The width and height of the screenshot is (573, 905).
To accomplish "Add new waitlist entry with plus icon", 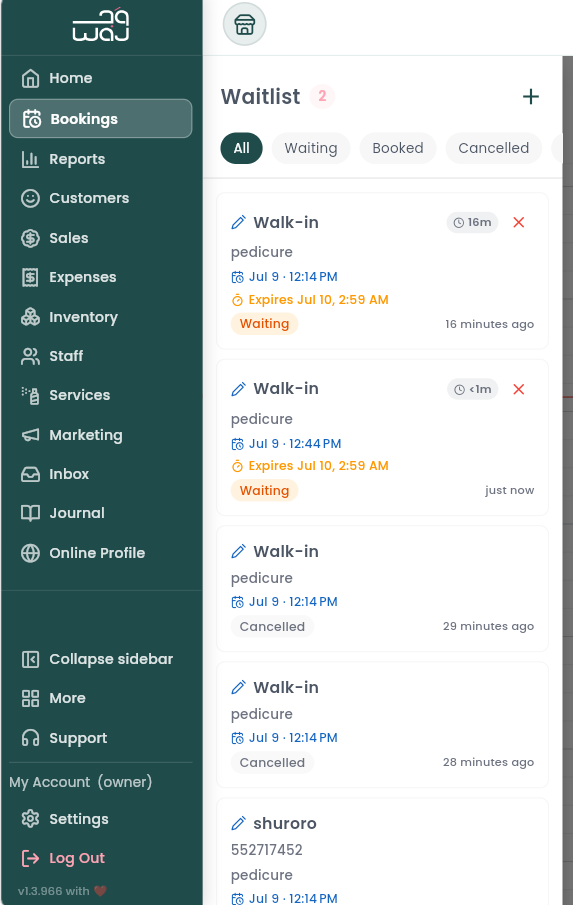I will coord(530,96).
